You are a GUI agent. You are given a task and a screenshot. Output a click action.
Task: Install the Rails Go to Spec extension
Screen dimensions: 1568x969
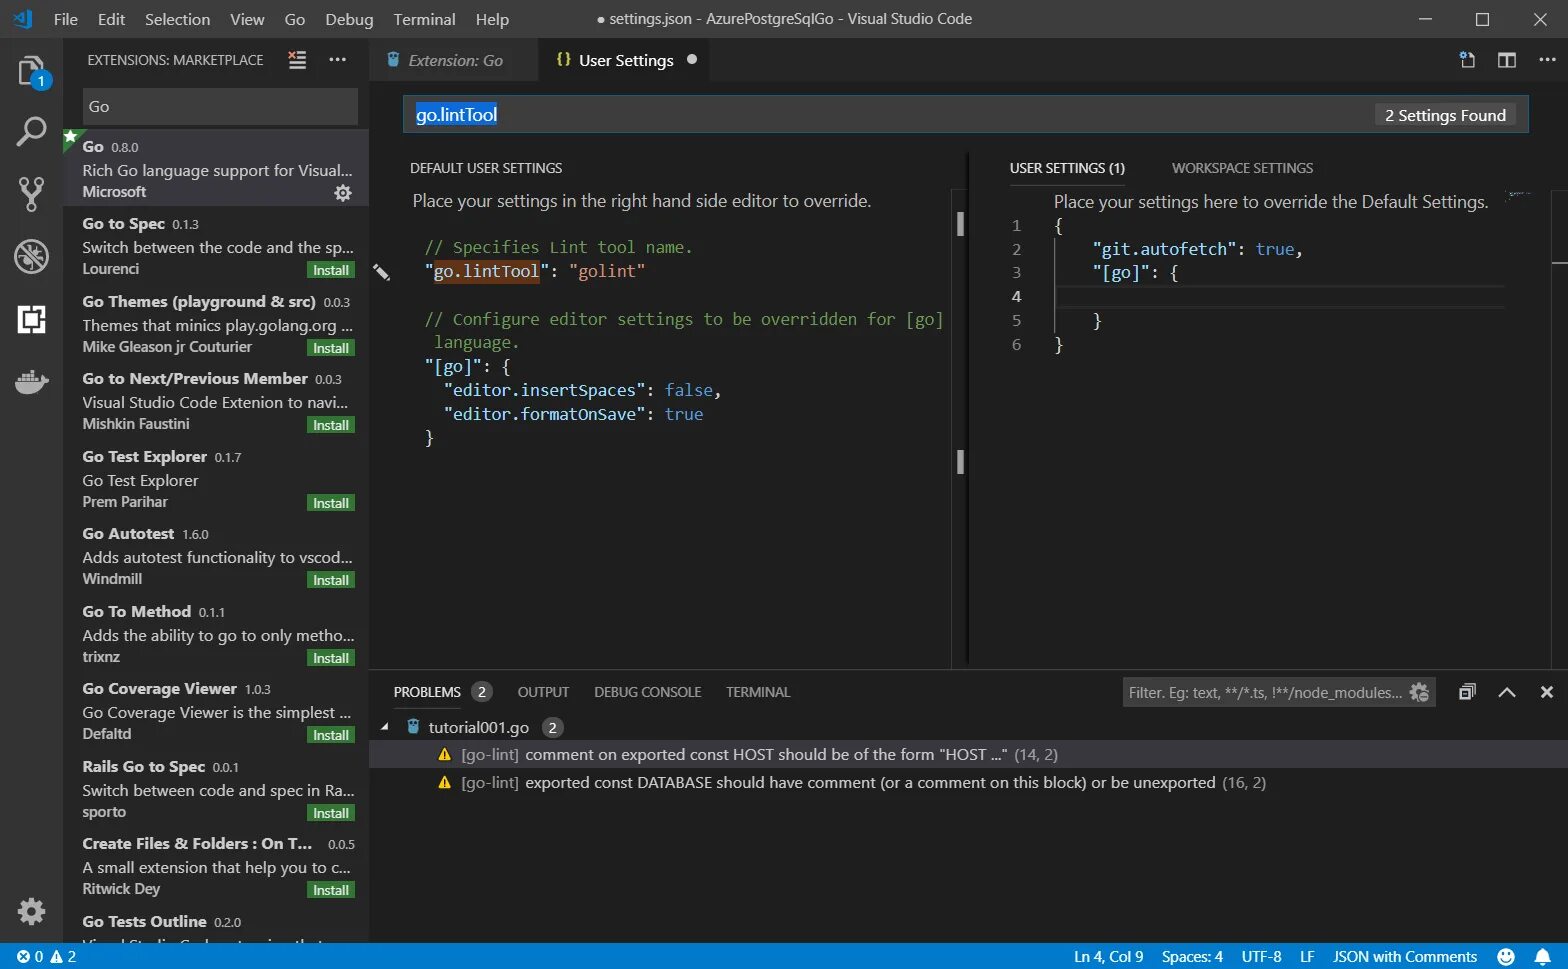(331, 813)
